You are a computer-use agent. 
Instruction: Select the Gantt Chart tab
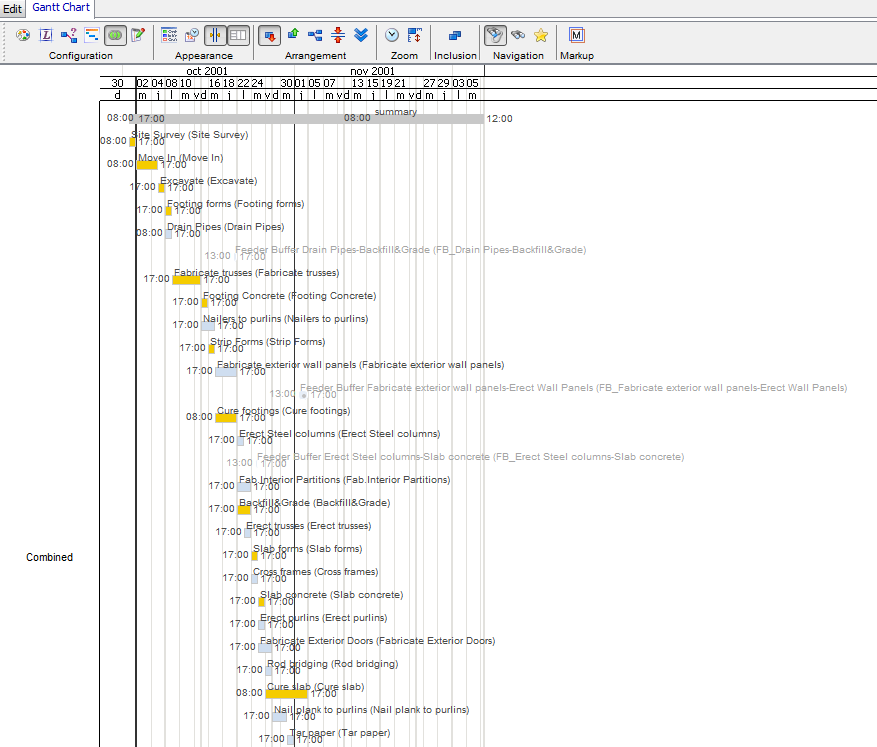pyautogui.click(x=63, y=8)
